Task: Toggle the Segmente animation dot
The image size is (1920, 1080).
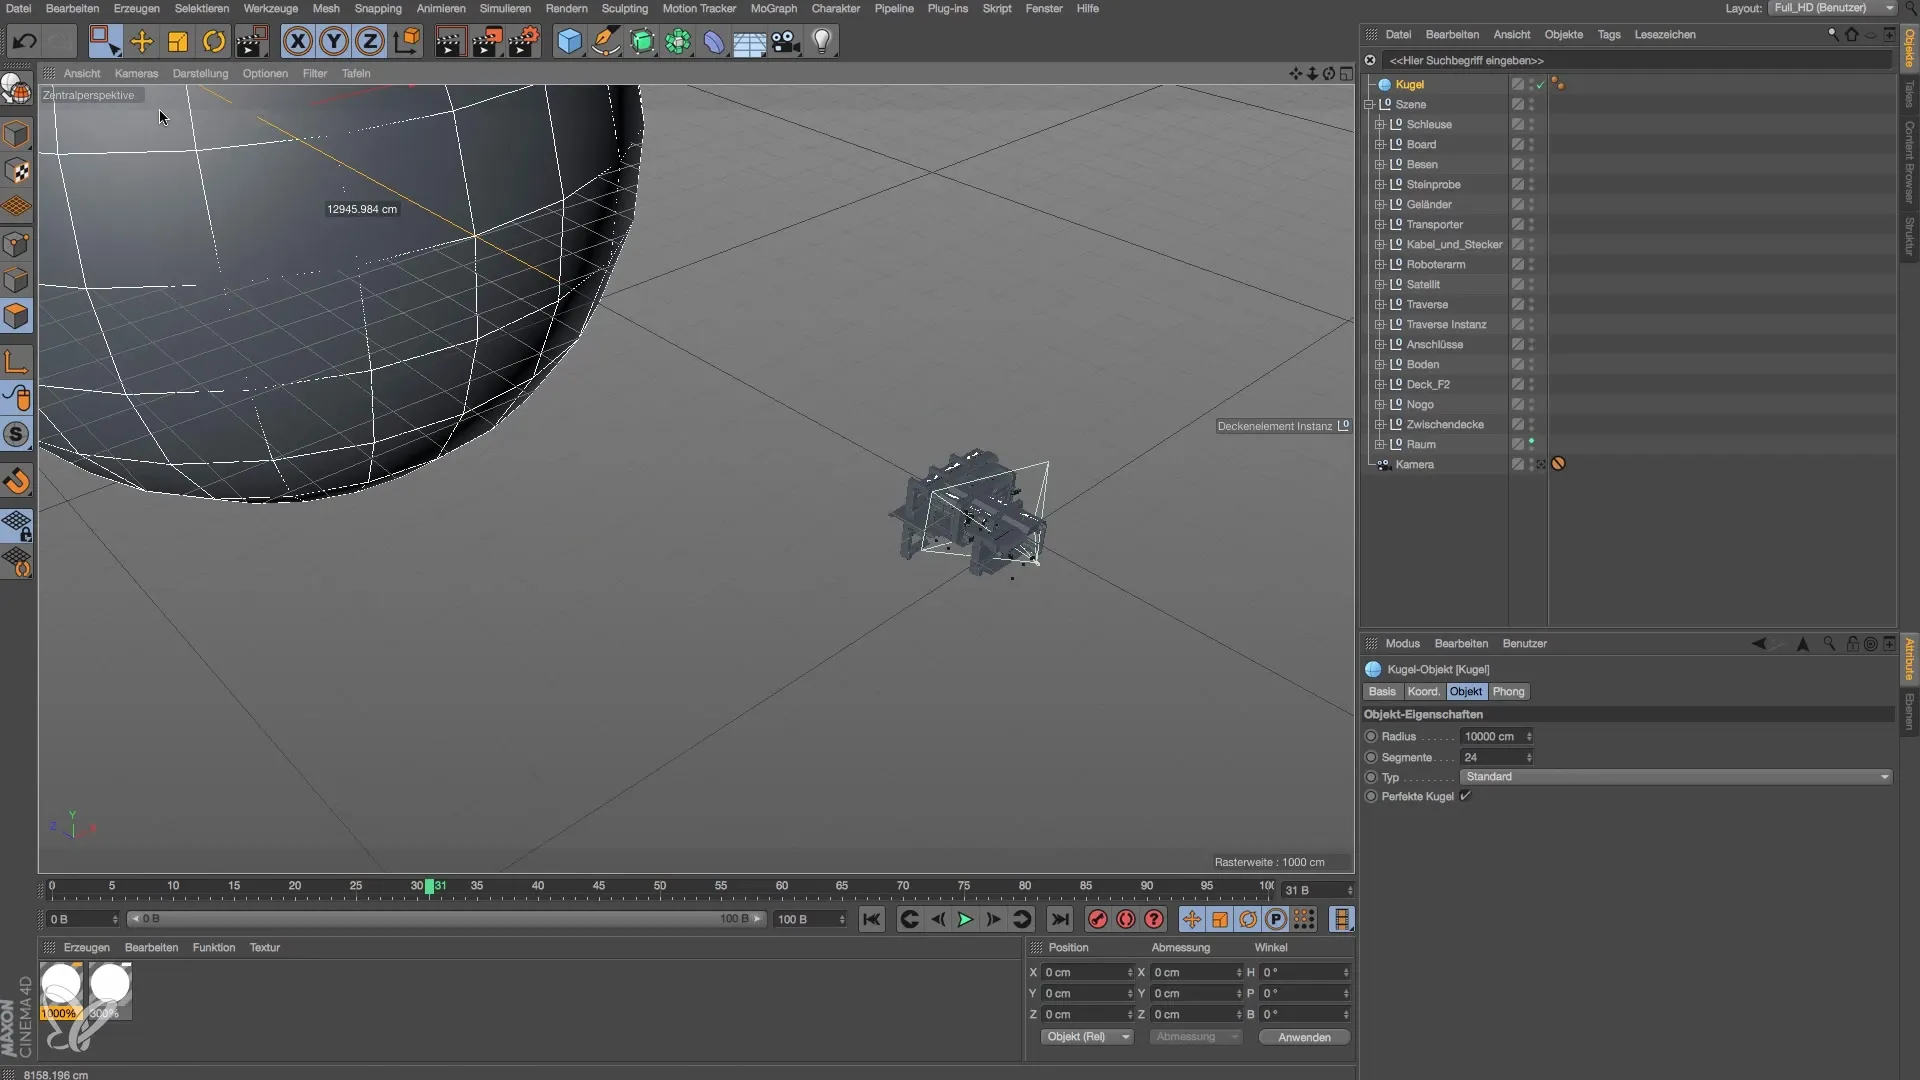Action: click(x=1371, y=757)
